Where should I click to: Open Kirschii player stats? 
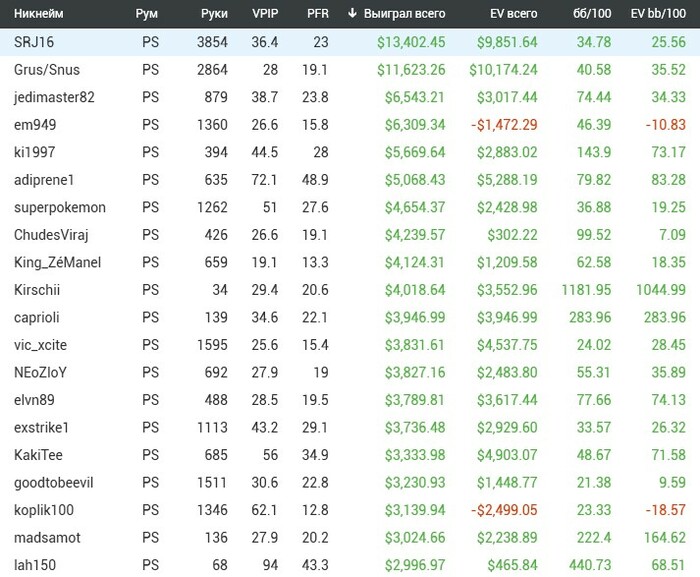pyautogui.click(x=36, y=290)
